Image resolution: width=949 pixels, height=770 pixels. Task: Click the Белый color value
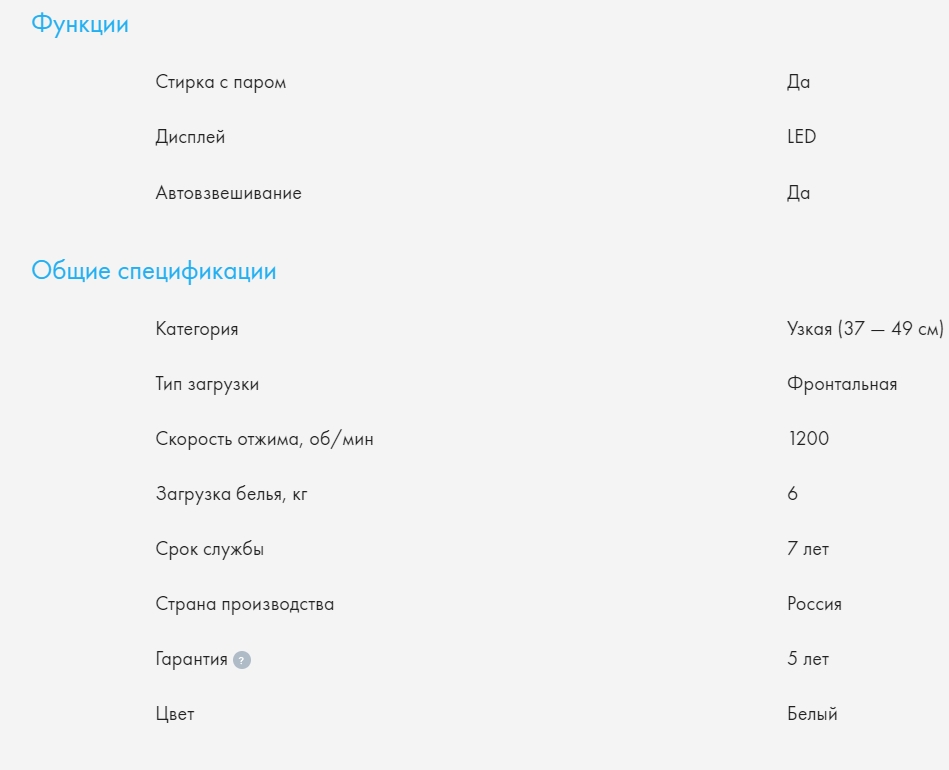[x=812, y=714]
